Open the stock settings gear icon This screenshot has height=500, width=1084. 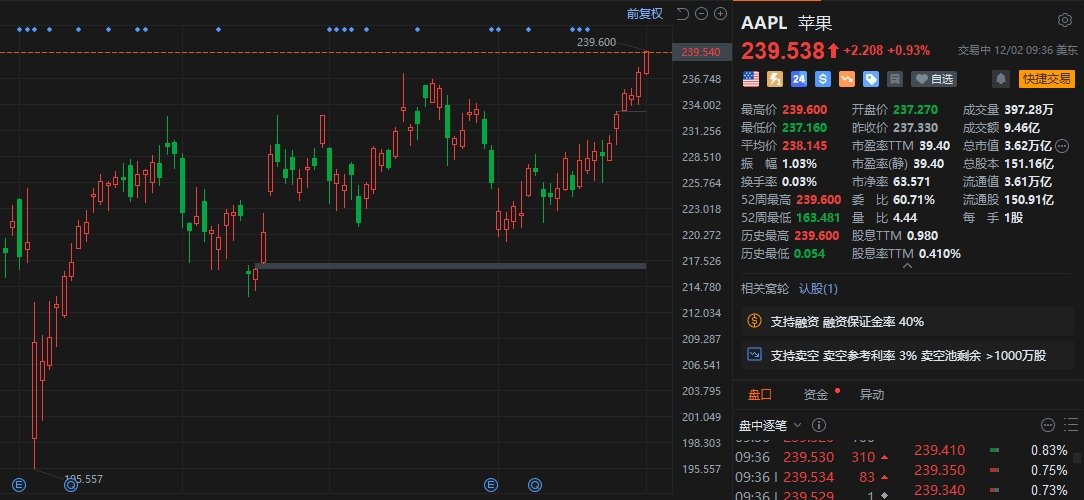1064,20
